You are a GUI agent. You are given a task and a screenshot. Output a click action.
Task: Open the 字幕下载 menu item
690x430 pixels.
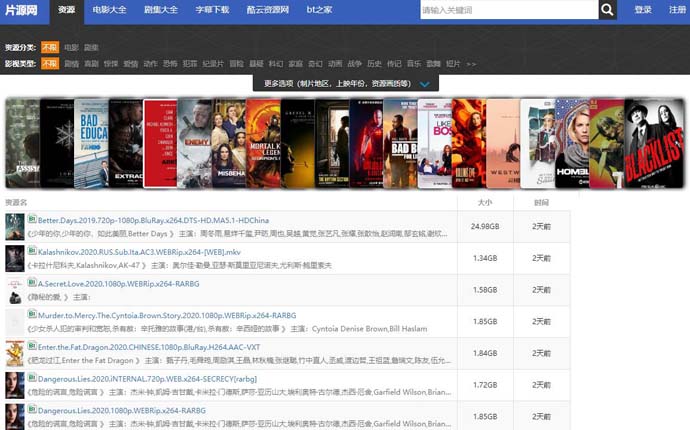pyautogui.click(x=213, y=10)
